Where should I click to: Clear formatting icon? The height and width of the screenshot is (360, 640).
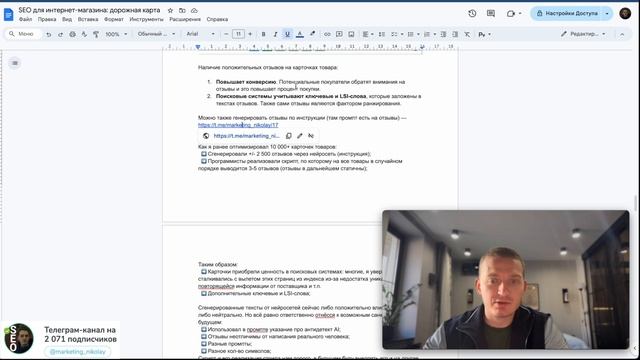(x=467, y=34)
